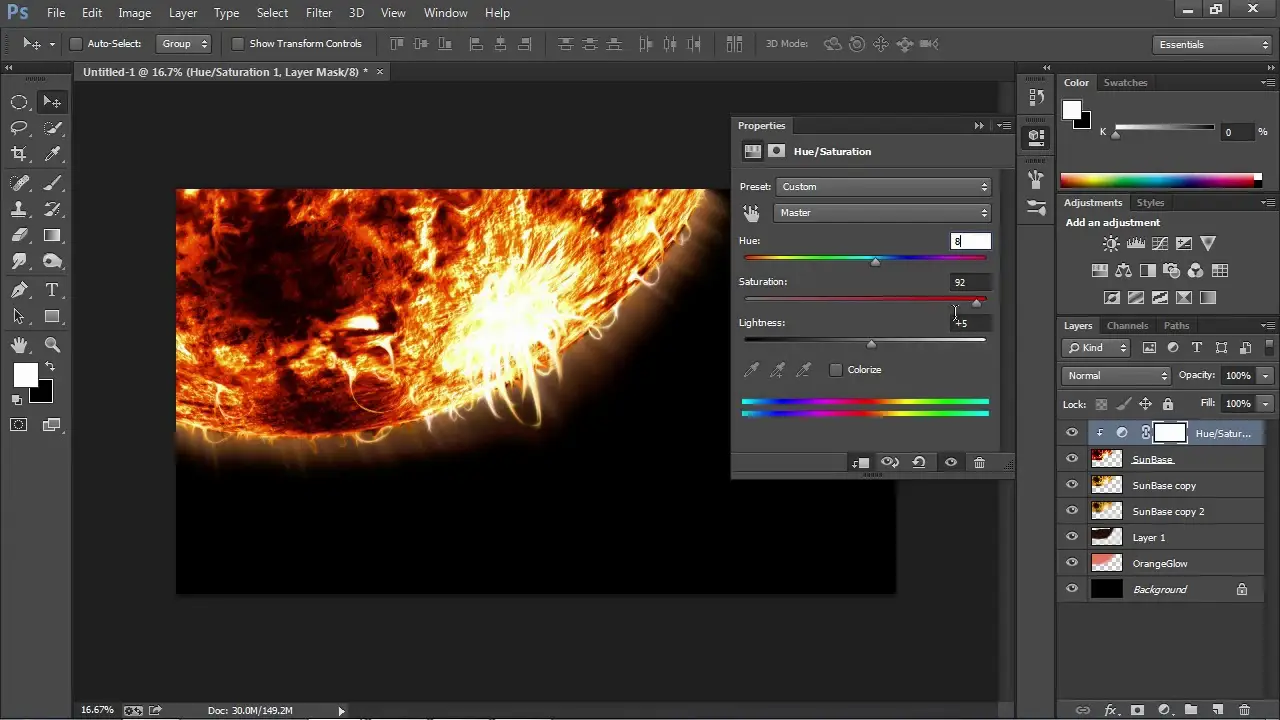
Task: Toggle the Auto-Select checkbox
Action: click(76, 44)
